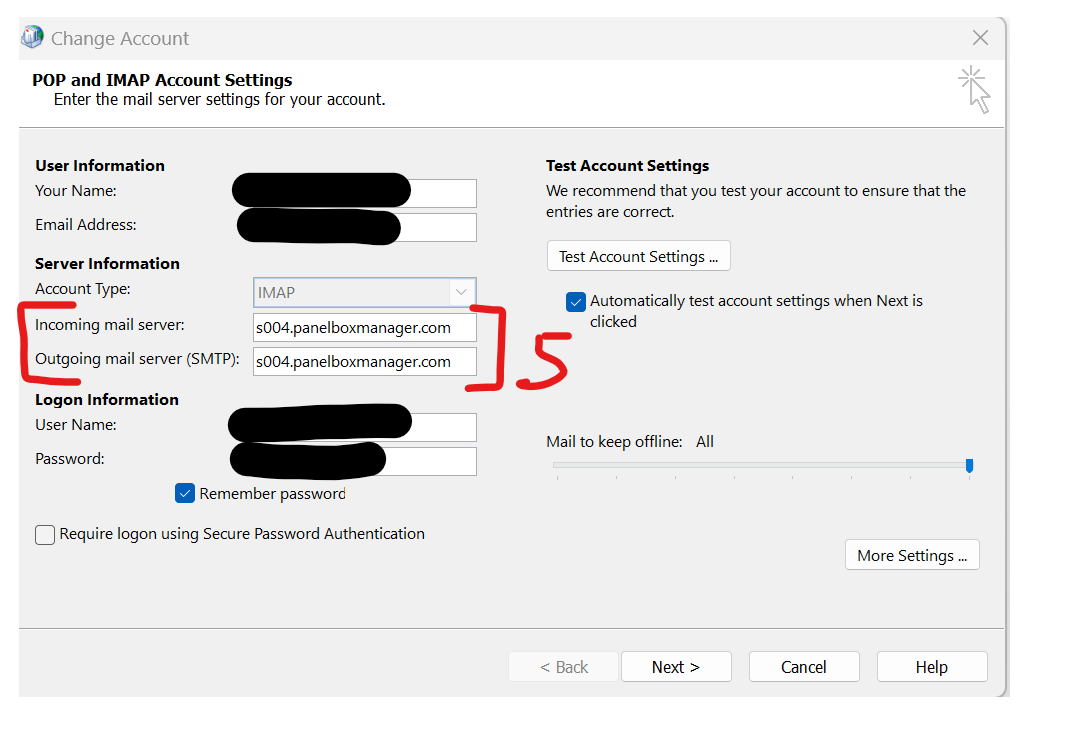
Task: Click the Incoming mail server field
Action: click(364, 327)
